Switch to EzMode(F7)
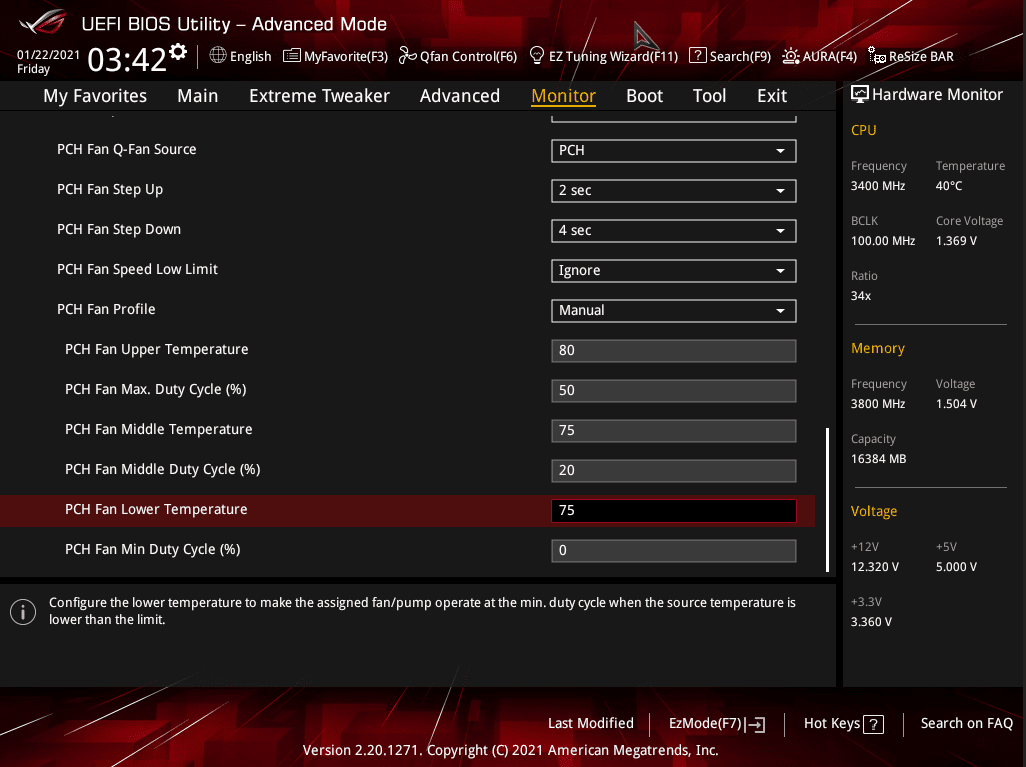This screenshot has height=767, width=1026. coord(716,724)
